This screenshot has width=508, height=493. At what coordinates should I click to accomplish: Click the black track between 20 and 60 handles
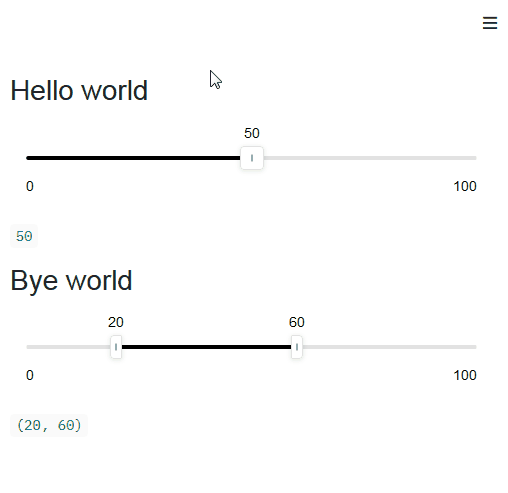pyautogui.click(x=206, y=347)
